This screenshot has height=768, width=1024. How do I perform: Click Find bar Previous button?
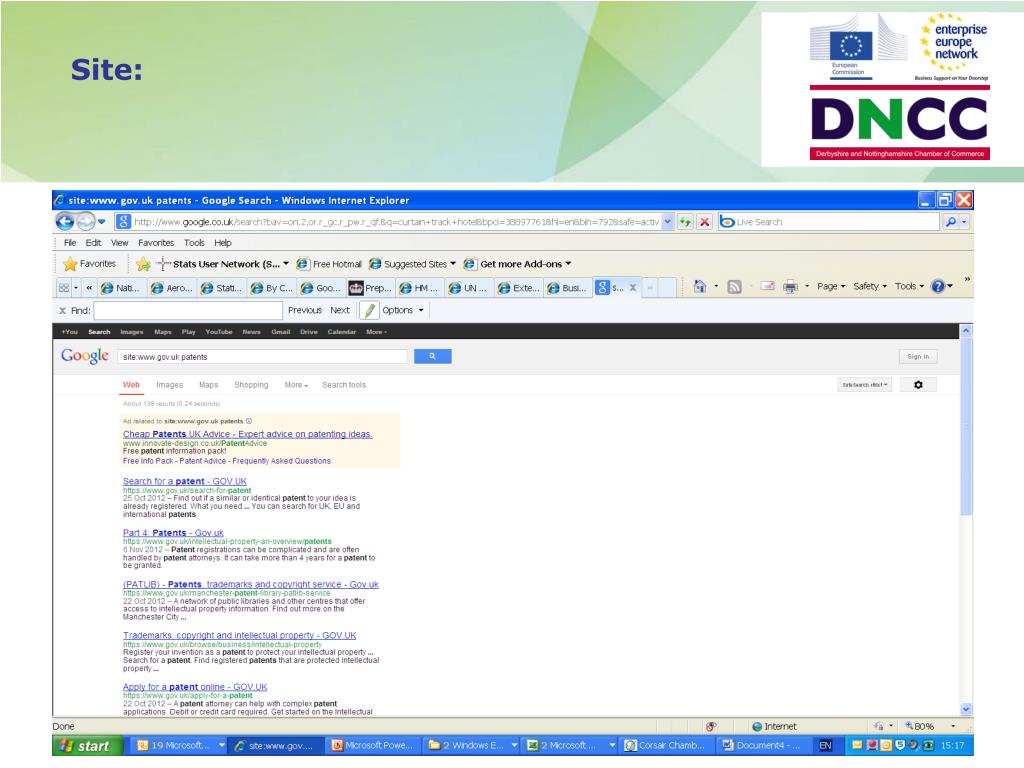pos(305,310)
